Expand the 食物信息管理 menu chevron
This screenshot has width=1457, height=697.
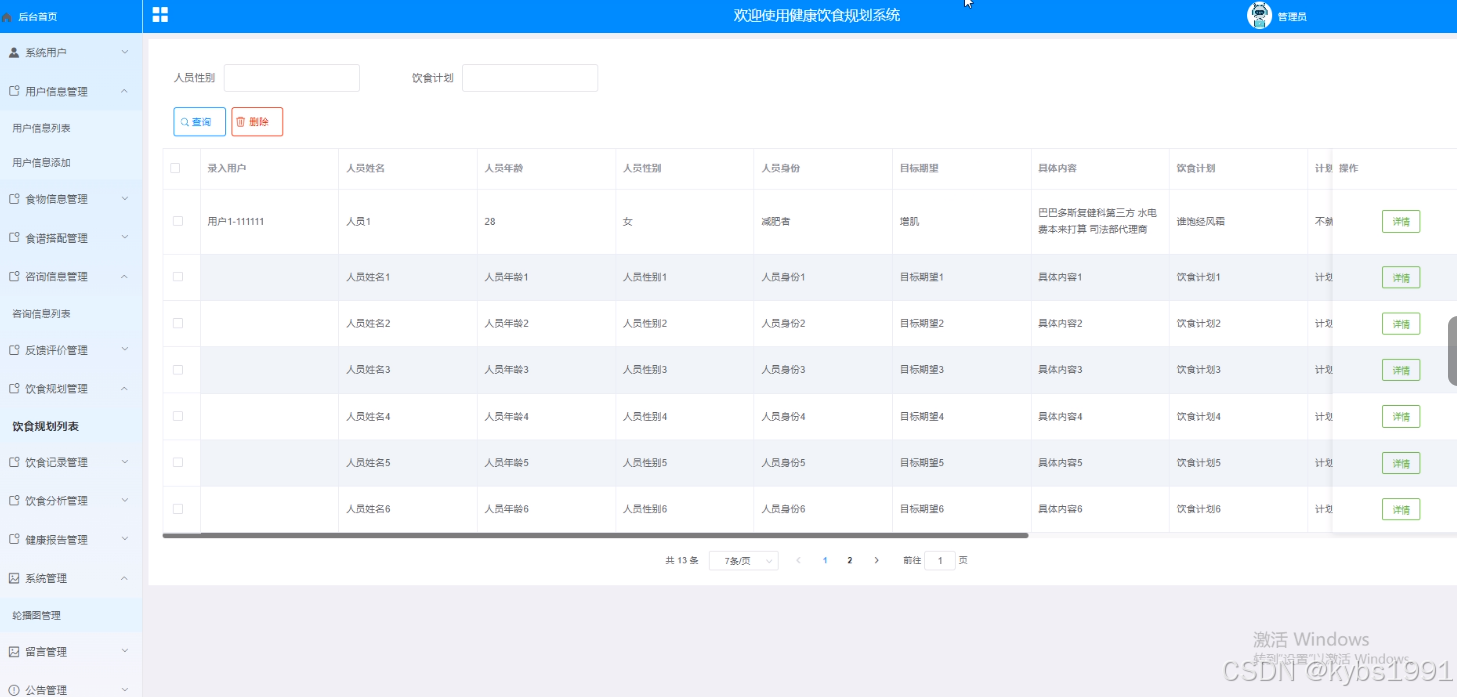[x=125, y=199]
